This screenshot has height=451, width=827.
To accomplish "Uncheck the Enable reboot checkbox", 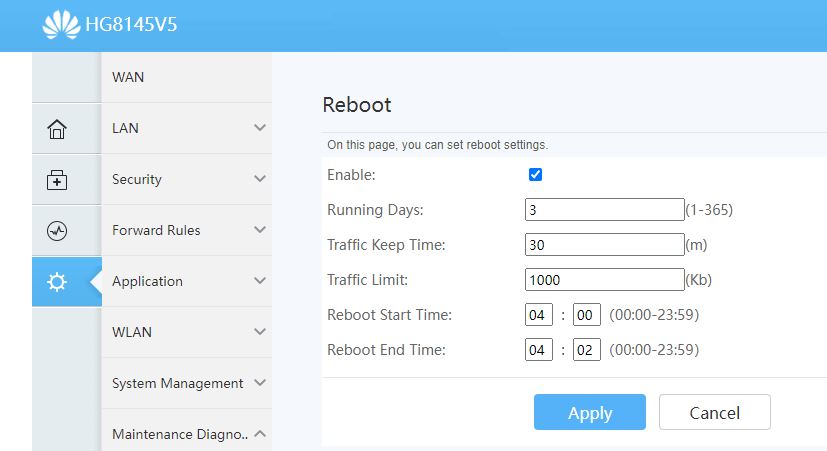I will pos(535,175).
